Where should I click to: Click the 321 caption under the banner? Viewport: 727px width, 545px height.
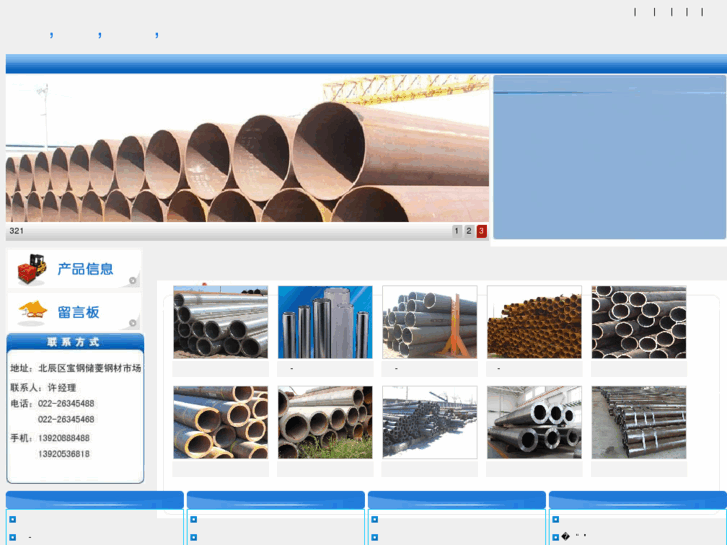(x=16, y=231)
